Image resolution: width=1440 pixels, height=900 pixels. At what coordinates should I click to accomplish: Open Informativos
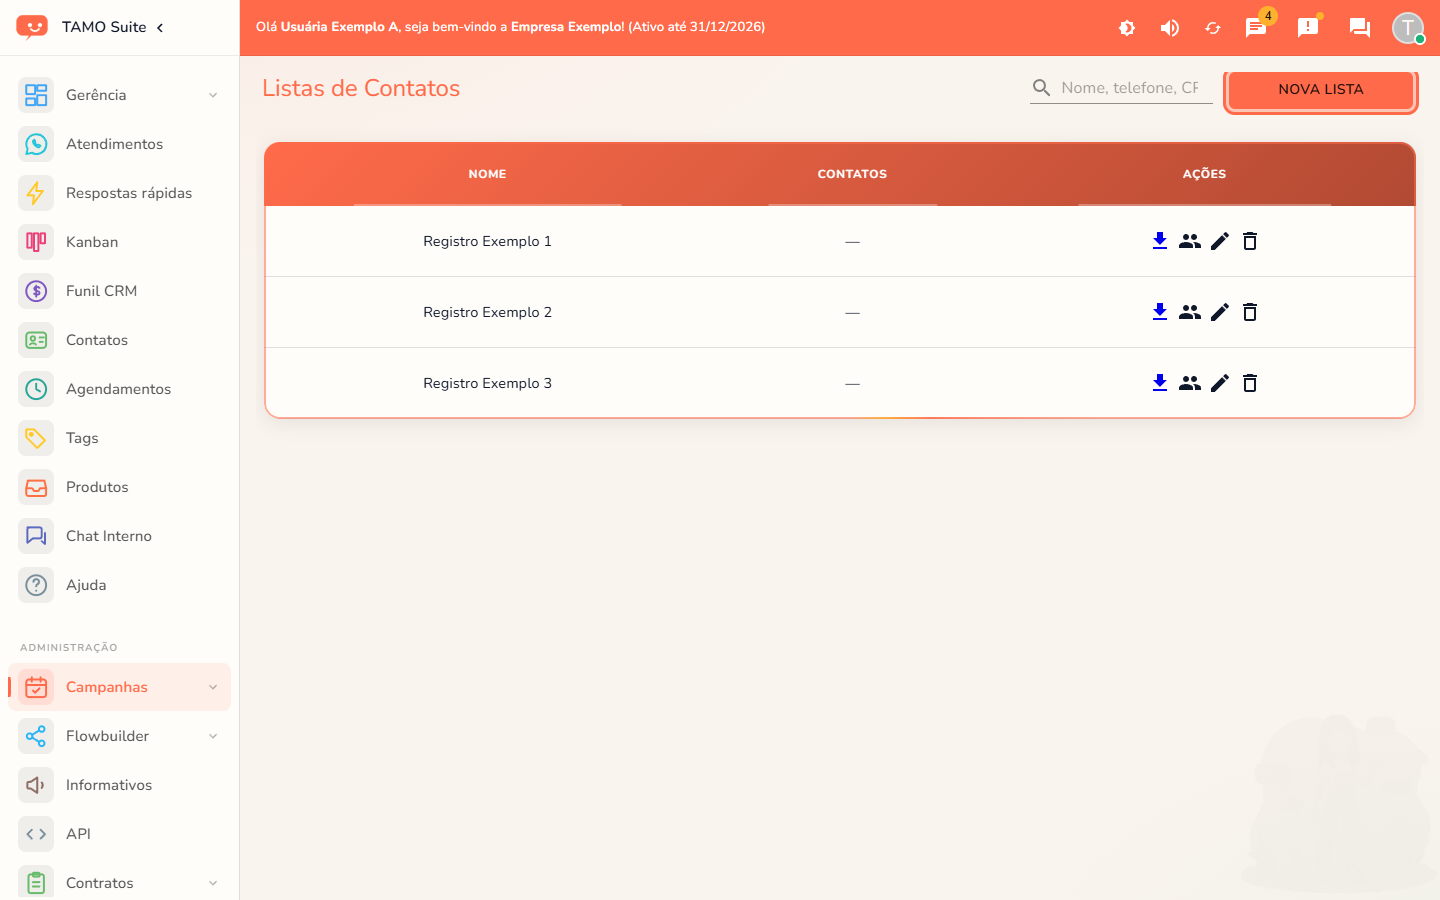click(x=120, y=785)
